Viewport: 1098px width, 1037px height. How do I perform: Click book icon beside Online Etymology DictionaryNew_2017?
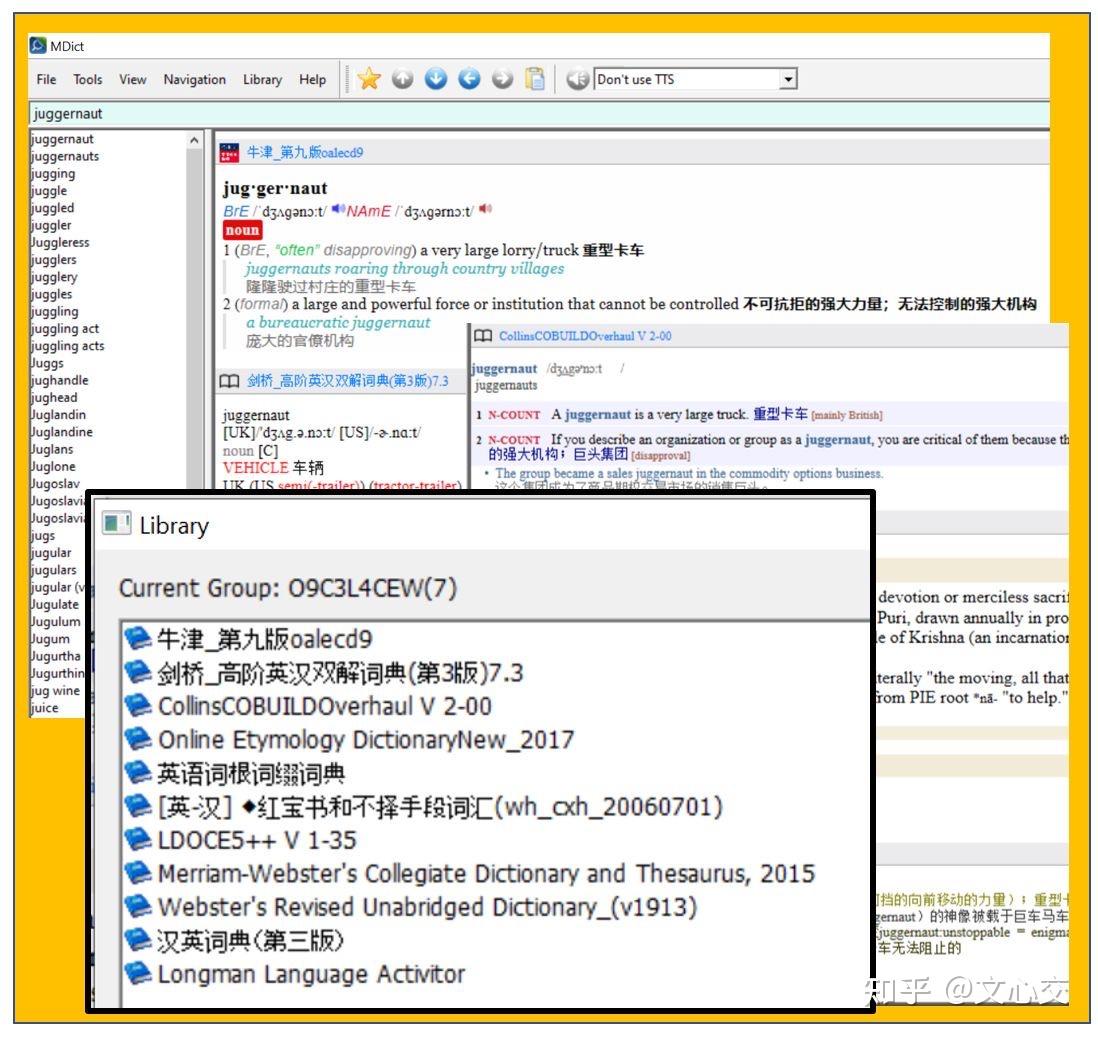(138, 739)
